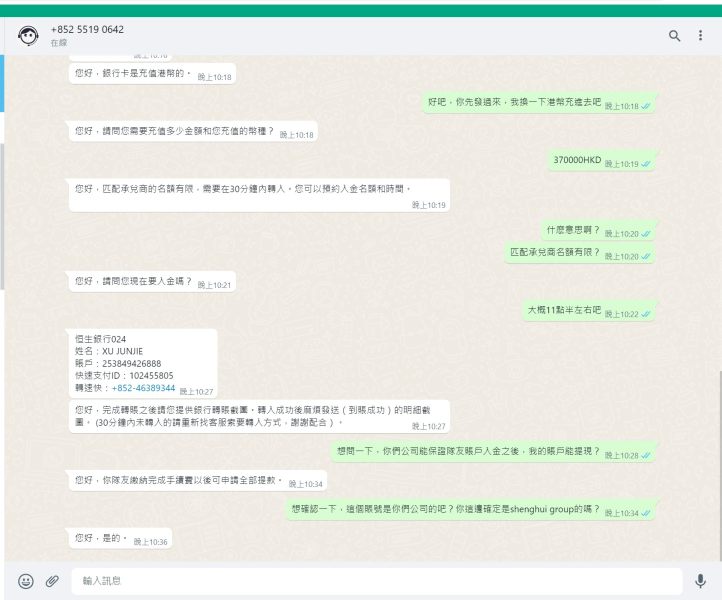
Task: Click the '您好，是的' message bubble
Action: coord(120,538)
